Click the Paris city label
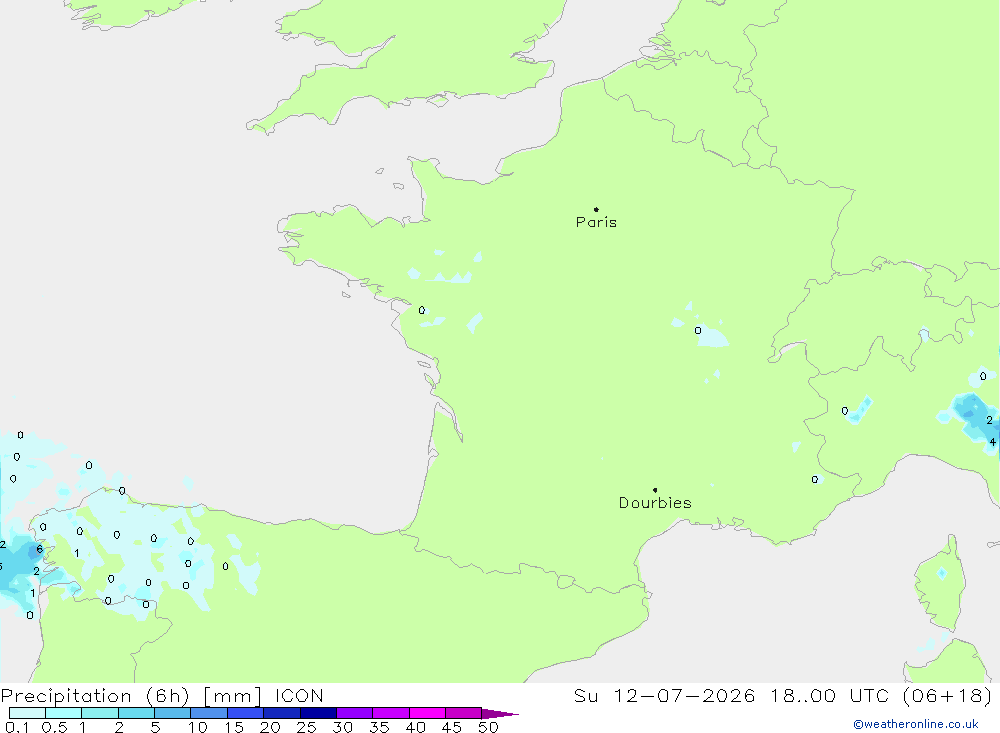The image size is (1000, 733). pos(596,222)
